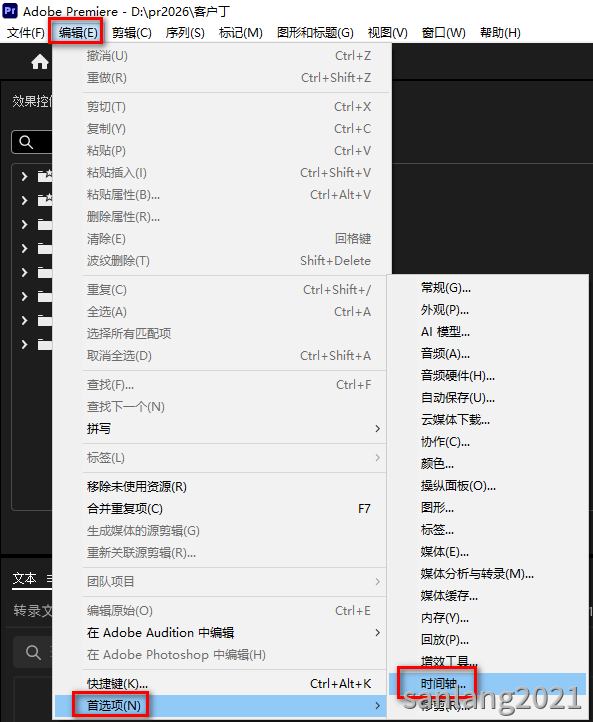The image size is (593, 722).
Task: Open the 剪辑(C) menu
Action: pos(132,33)
